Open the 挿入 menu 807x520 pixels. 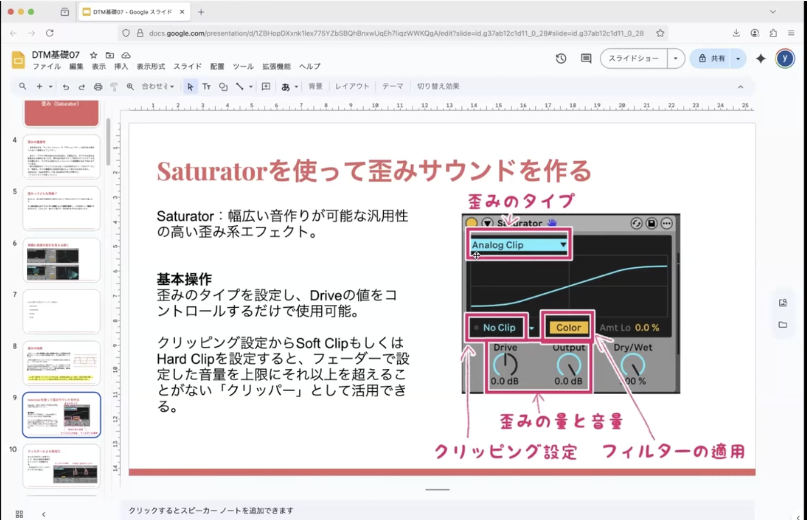pos(121,67)
